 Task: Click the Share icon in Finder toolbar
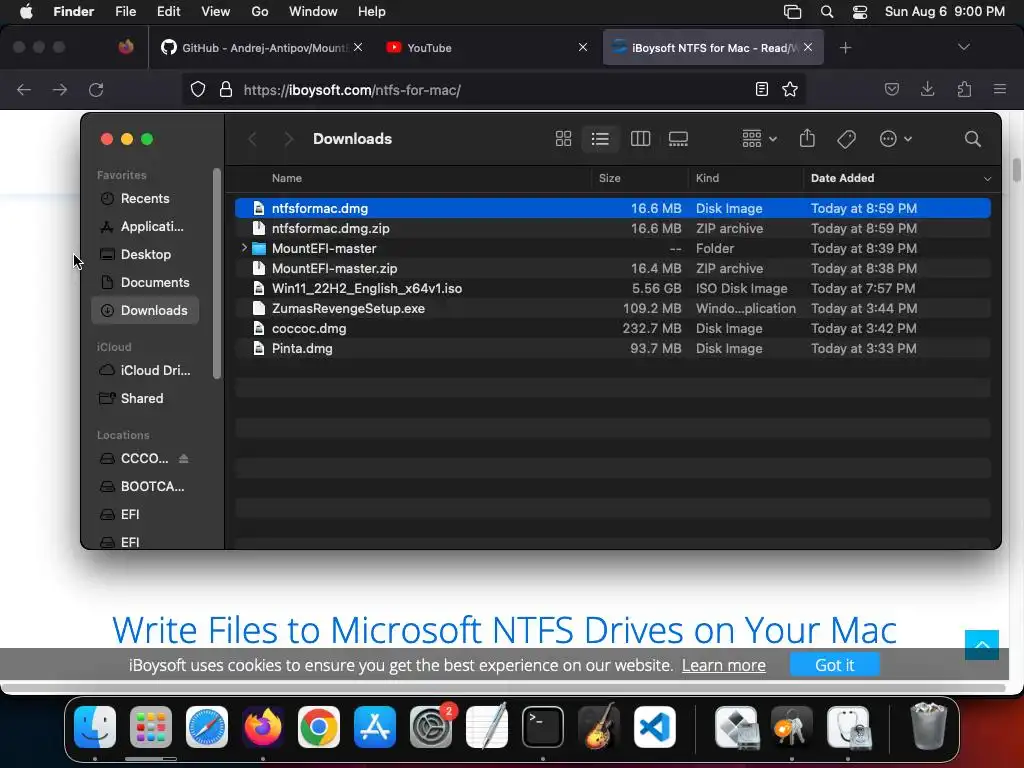coord(807,138)
